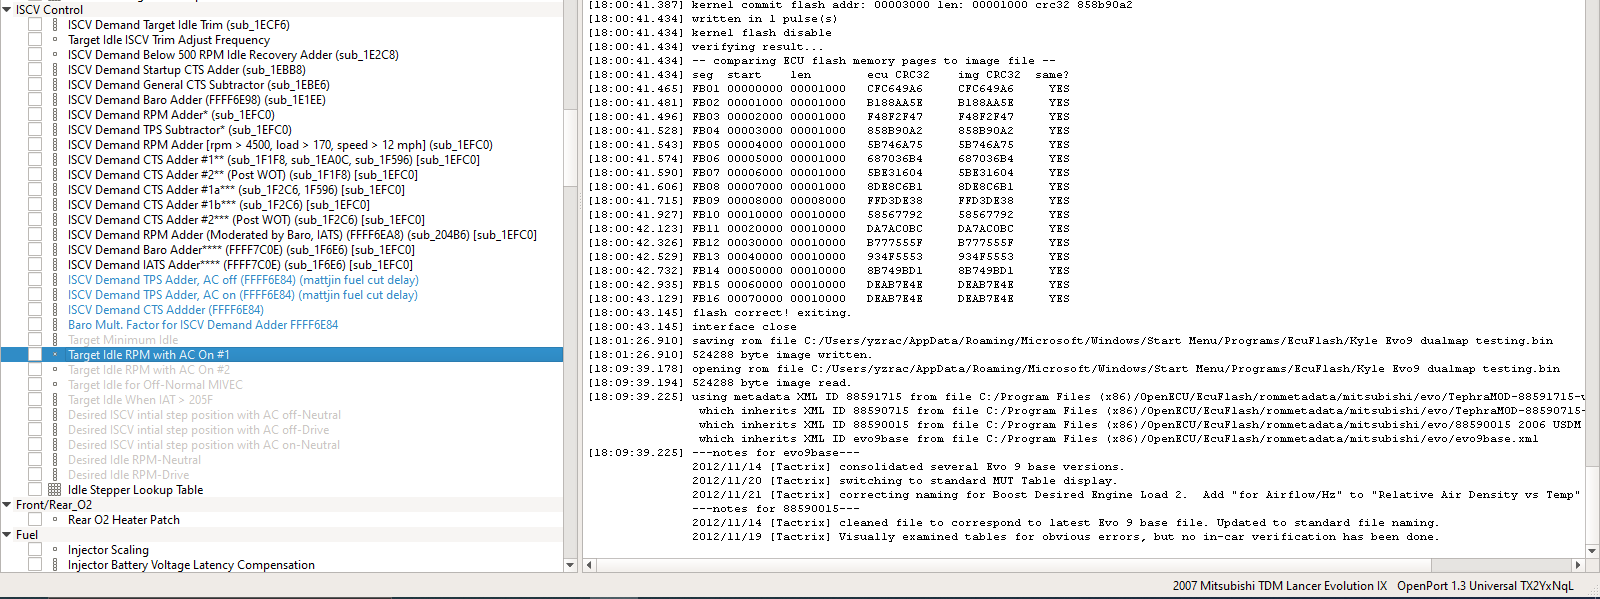Click the table icon beside Injector Battery Voltage Latency Compensation
1600x599 pixels.
[x=55, y=565]
